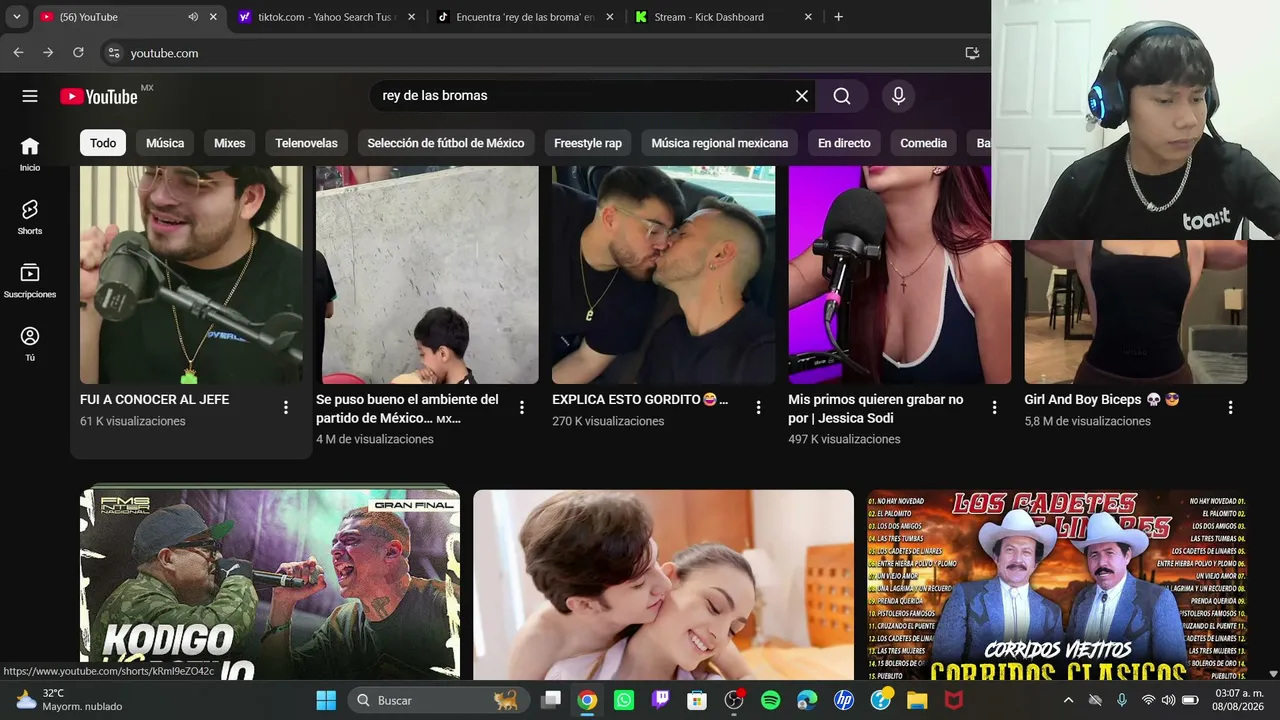Open the boy at Mexico match short thumbnail
This screenshot has width=1280, height=720.
tap(427, 275)
